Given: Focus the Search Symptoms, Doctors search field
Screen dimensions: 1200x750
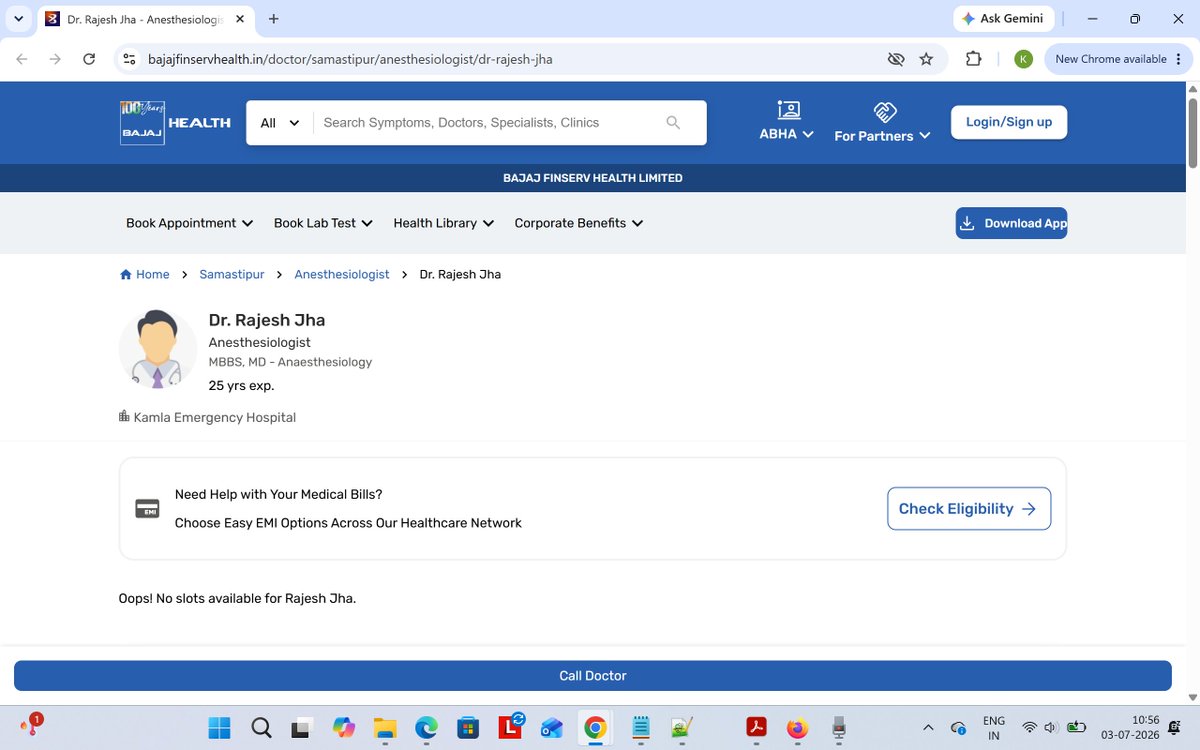Looking at the screenshot, I should point(490,123).
